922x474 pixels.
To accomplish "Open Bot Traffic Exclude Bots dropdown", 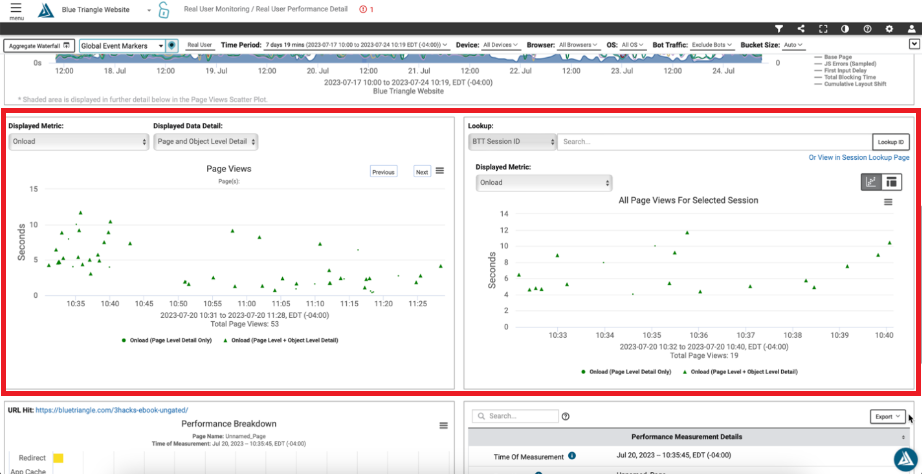I will (x=711, y=45).
